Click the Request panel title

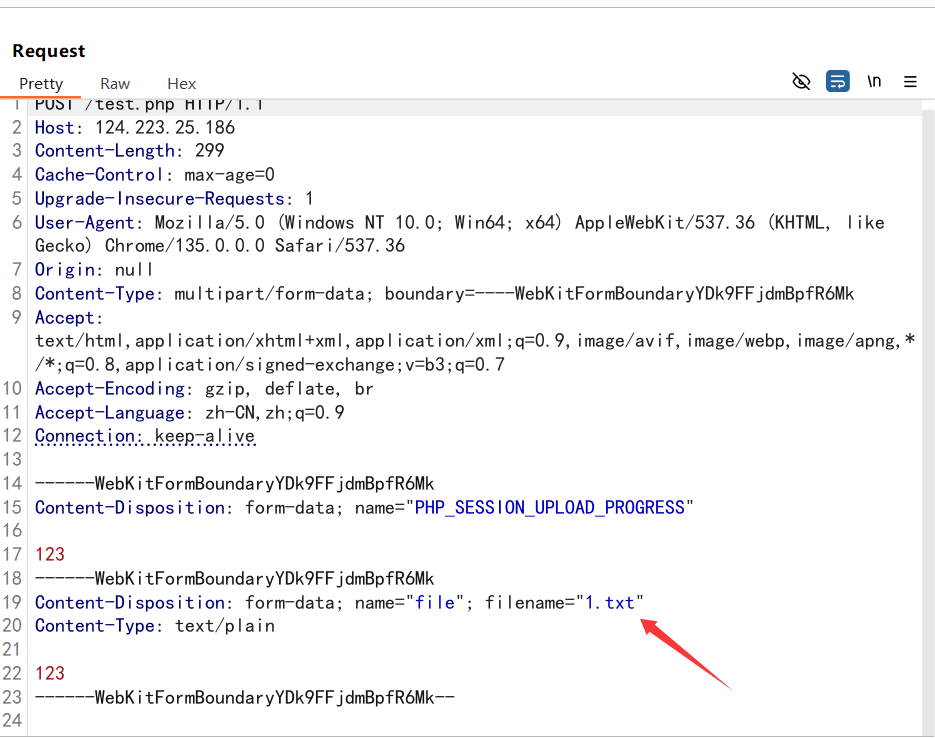[x=49, y=51]
